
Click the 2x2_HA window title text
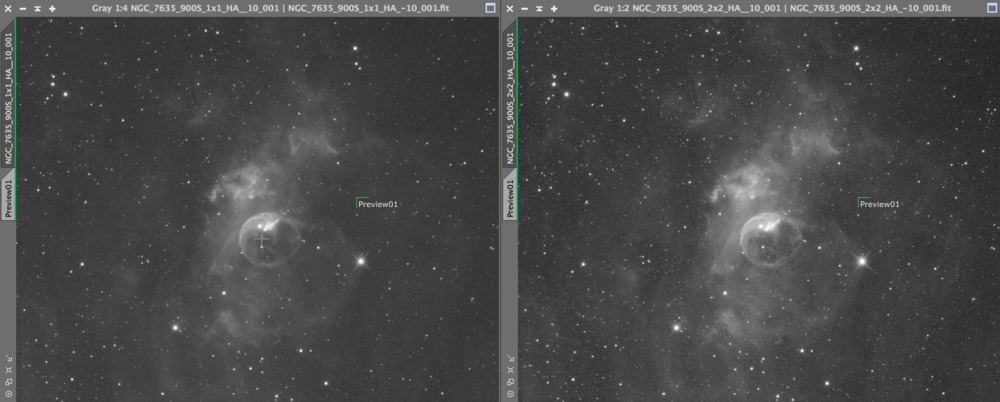coord(772,8)
